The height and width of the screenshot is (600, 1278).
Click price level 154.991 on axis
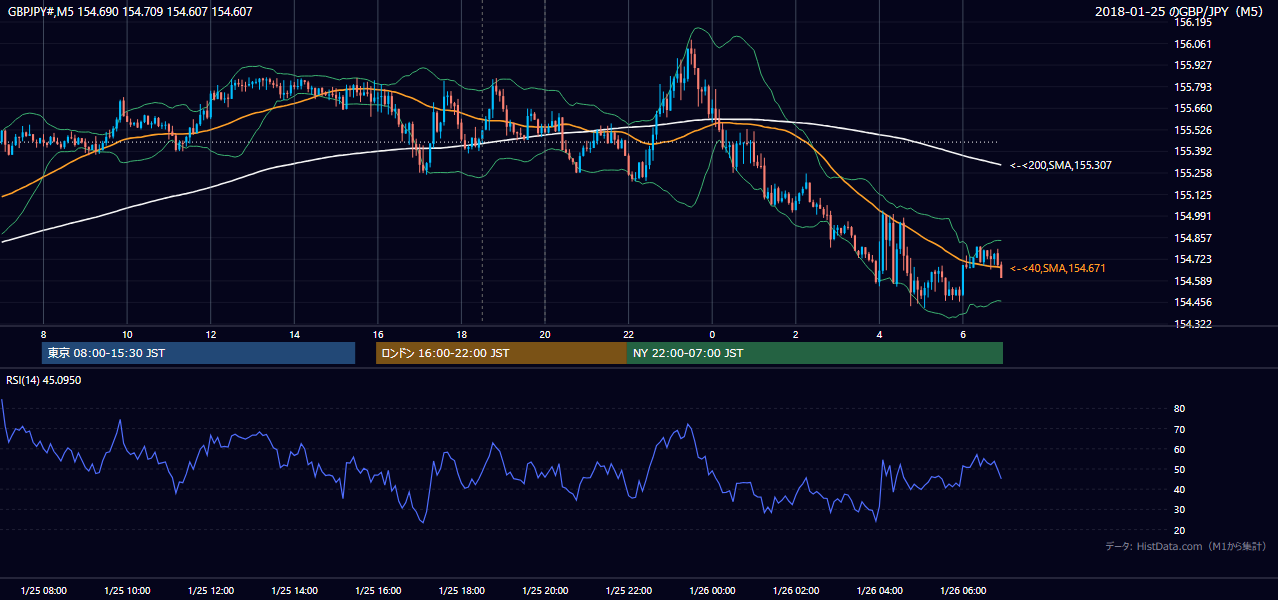pyautogui.click(x=1194, y=216)
